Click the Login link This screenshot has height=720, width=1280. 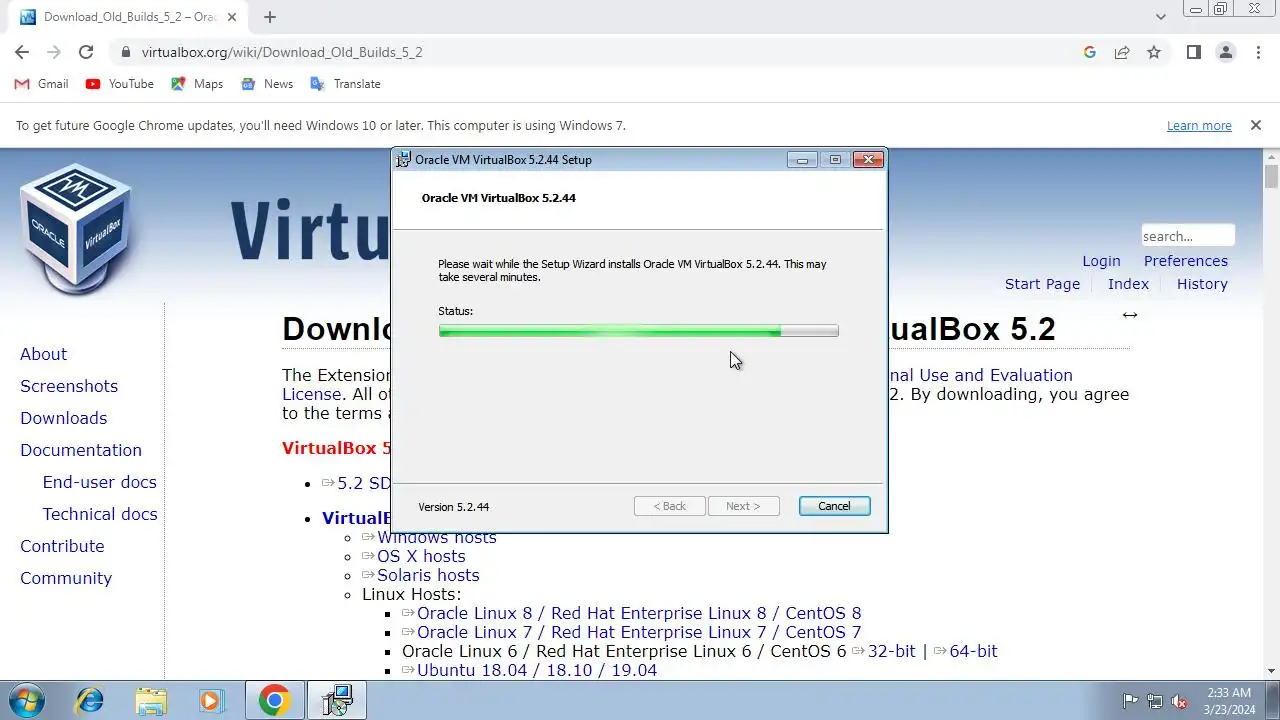(1101, 261)
